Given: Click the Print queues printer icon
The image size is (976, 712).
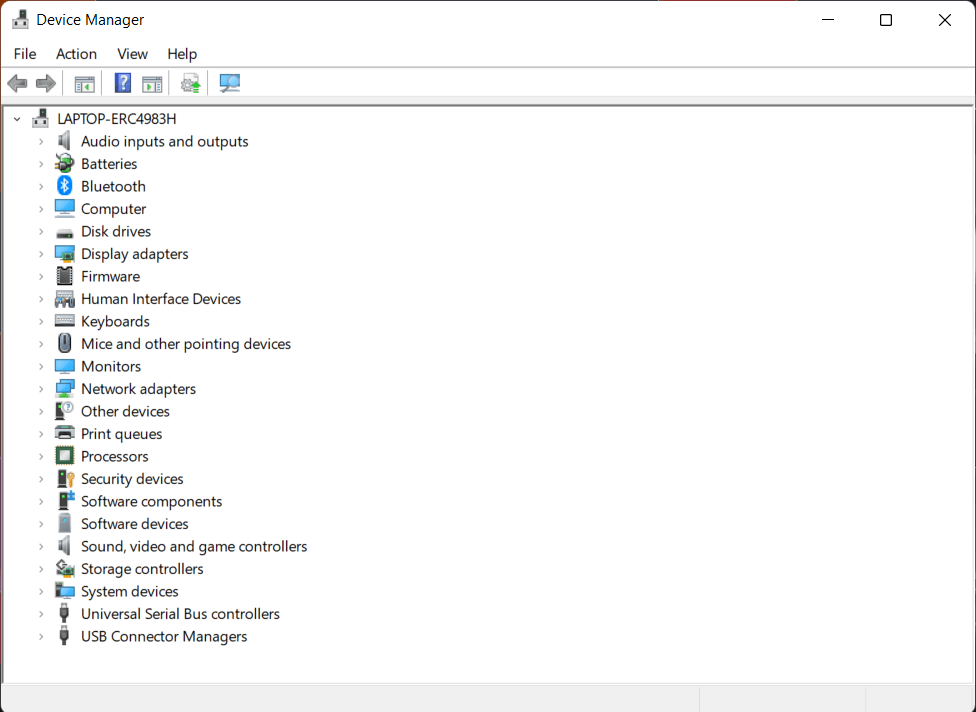Looking at the screenshot, I should click(64, 433).
